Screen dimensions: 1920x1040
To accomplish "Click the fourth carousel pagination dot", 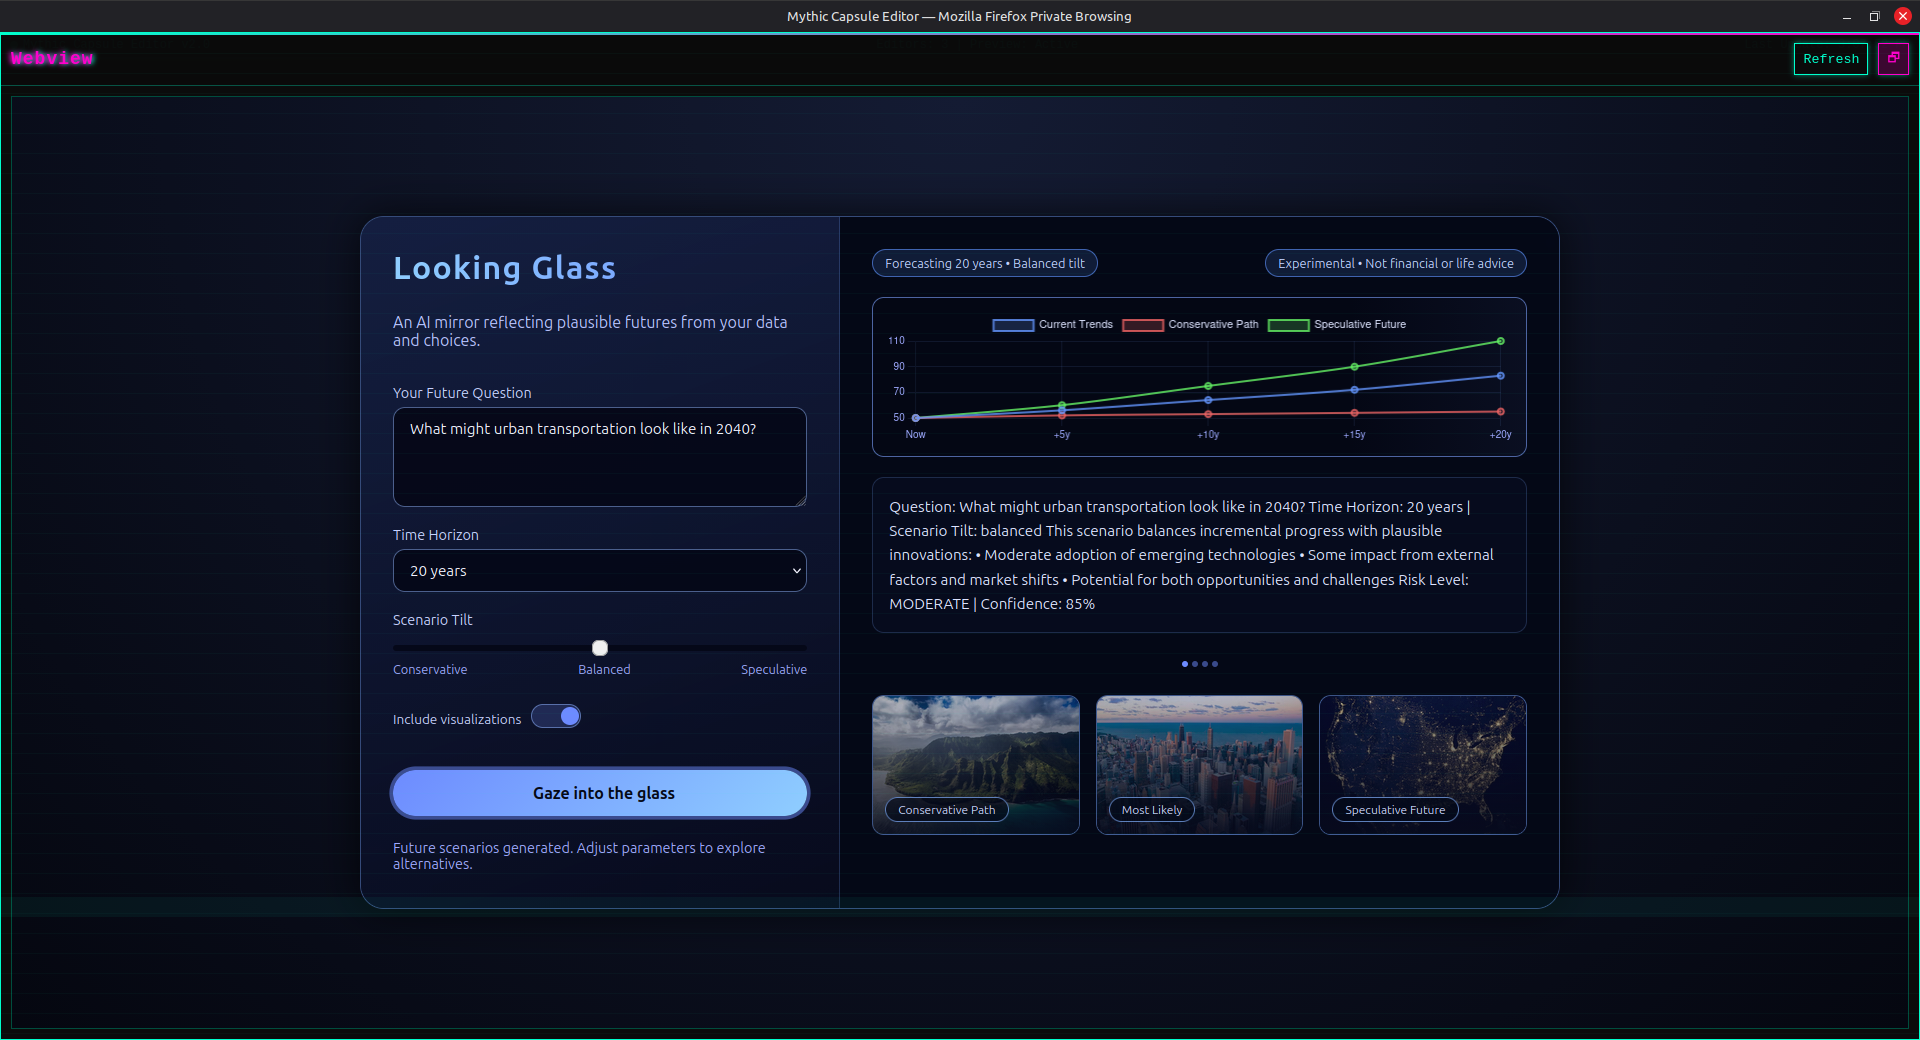I will [1215, 664].
